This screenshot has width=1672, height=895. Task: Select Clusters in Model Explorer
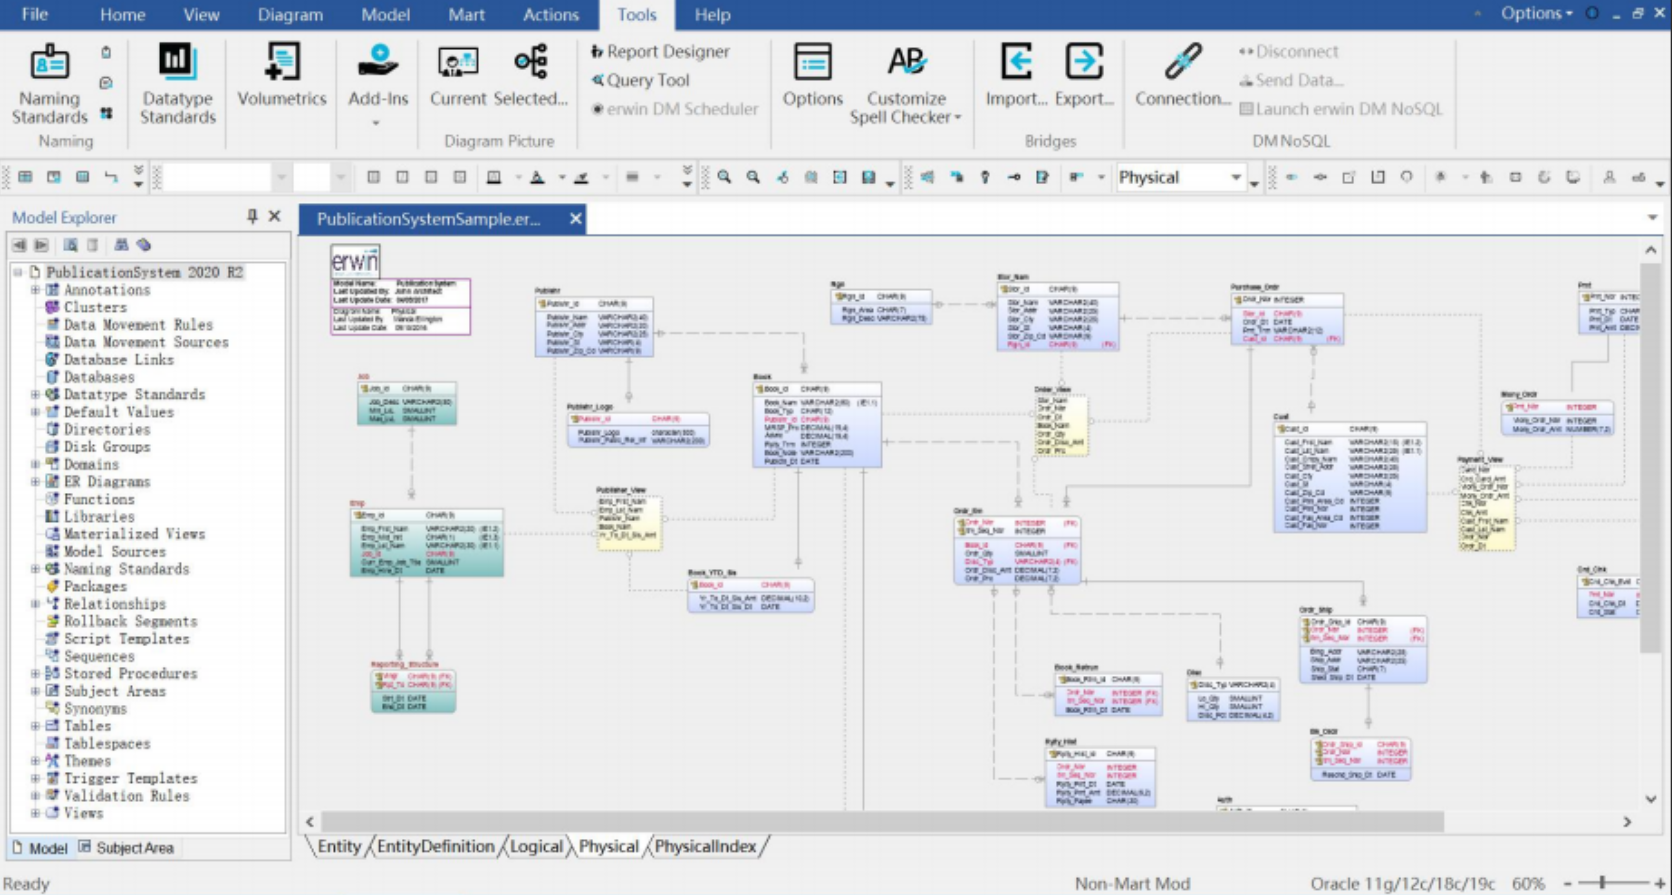click(95, 307)
